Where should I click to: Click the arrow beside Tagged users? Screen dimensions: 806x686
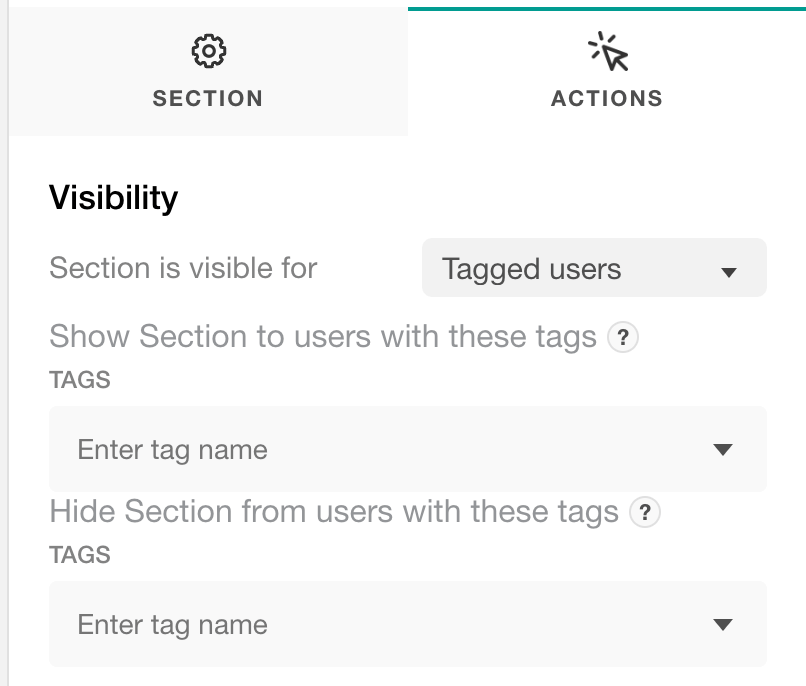click(729, 272)
